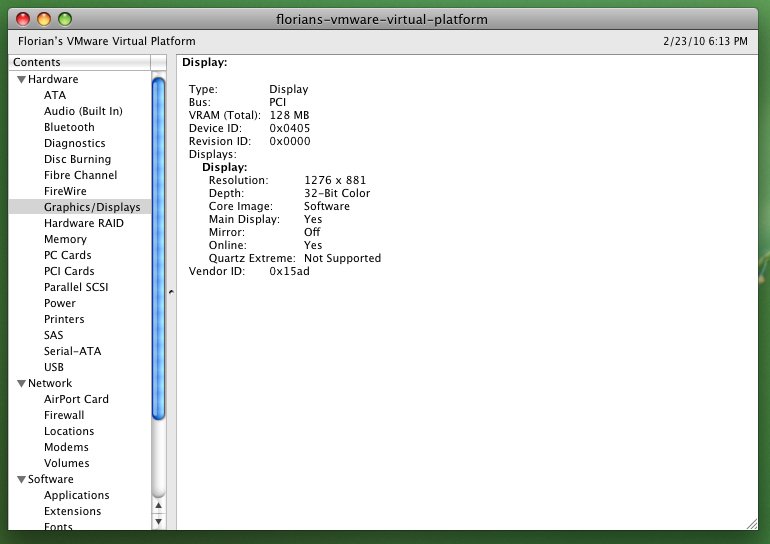
Task: Click the window resize grip corner
Action: 751,523
